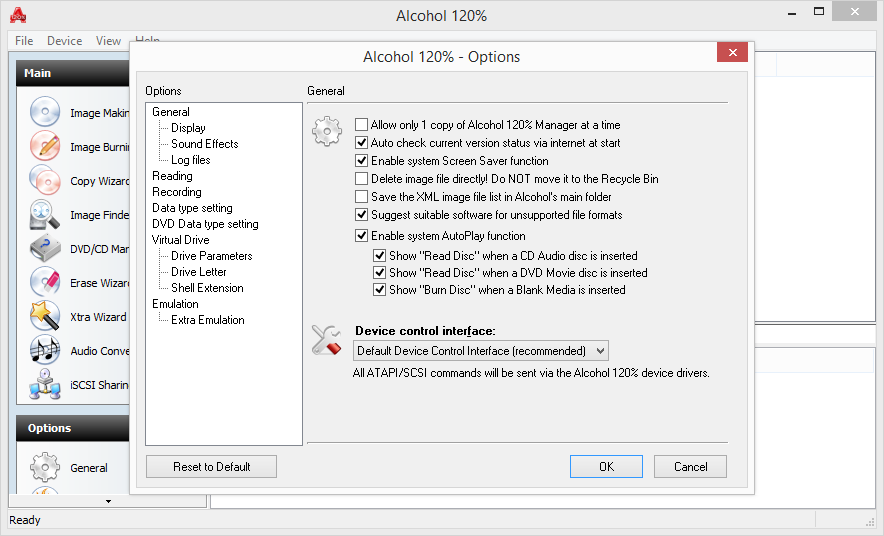Check Save the XML image file list
This screenshot has width=884, height=536.
coord(361,197)
